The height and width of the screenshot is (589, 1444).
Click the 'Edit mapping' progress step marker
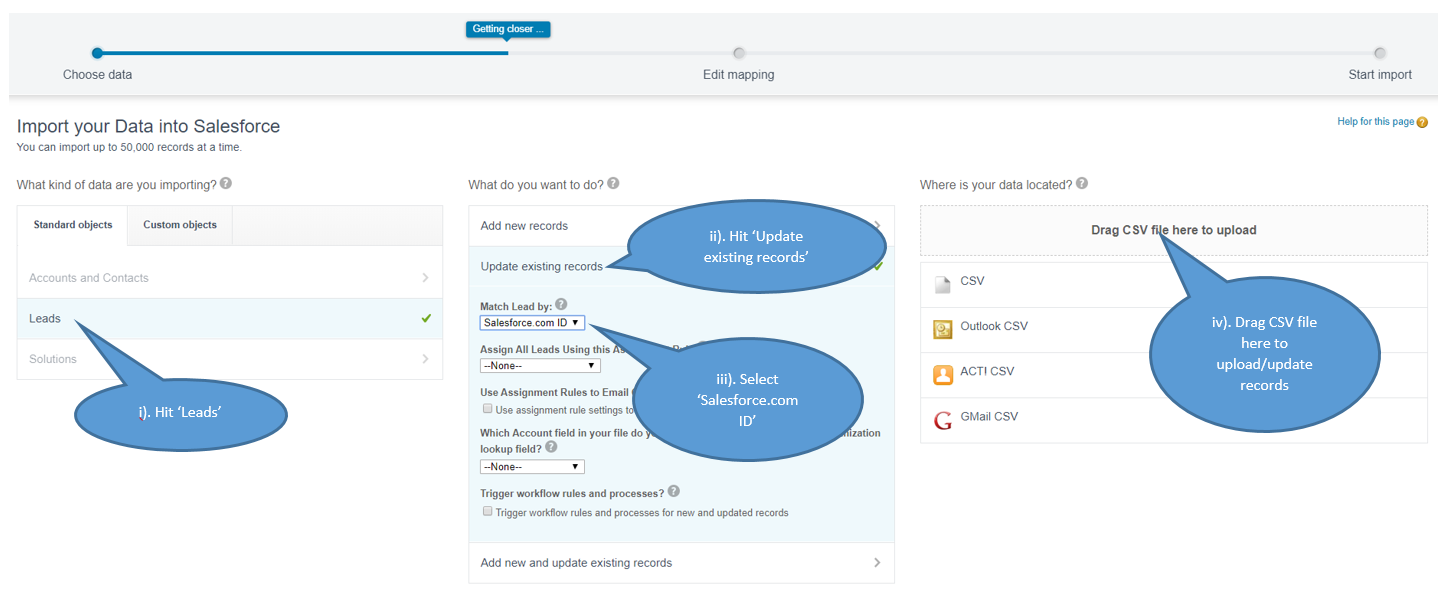[x=738, y=53]
